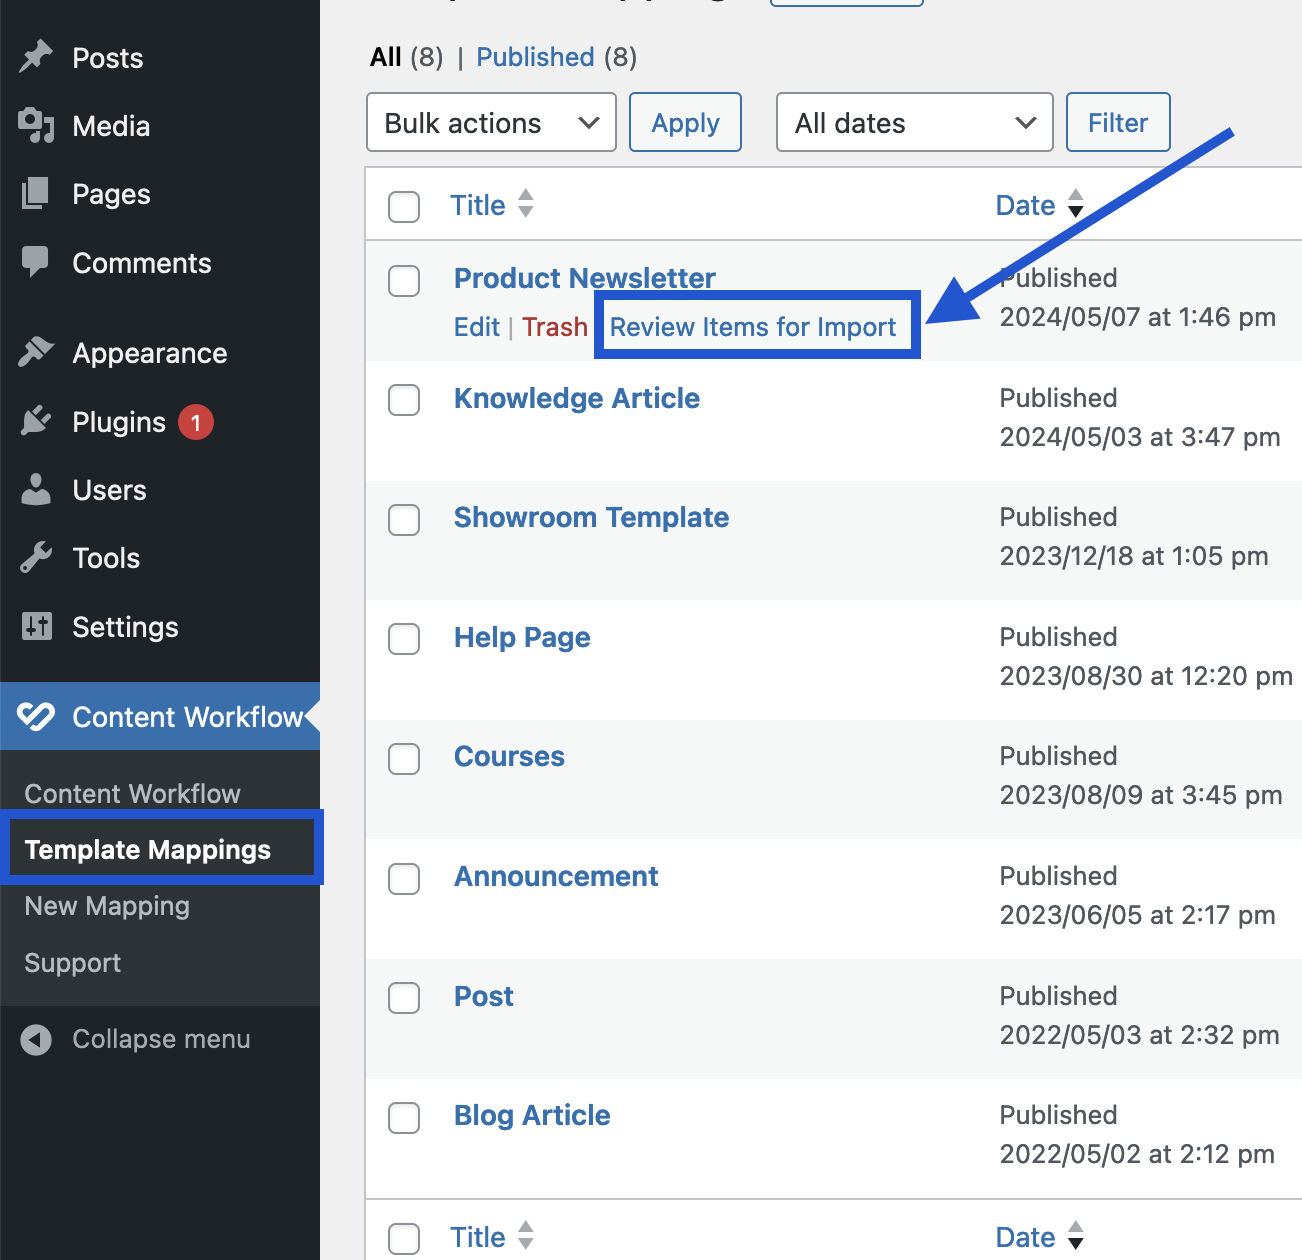Open Plugins via the plug icon
This screenshot has width=1302, height=1260.
(x=35, y=421)
